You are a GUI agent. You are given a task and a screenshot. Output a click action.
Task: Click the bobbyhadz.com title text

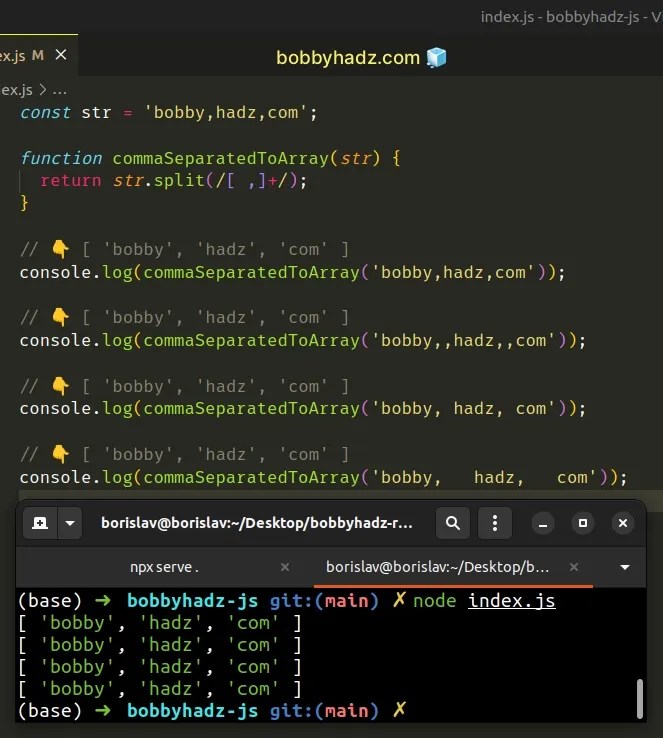(x=348, y=58)
